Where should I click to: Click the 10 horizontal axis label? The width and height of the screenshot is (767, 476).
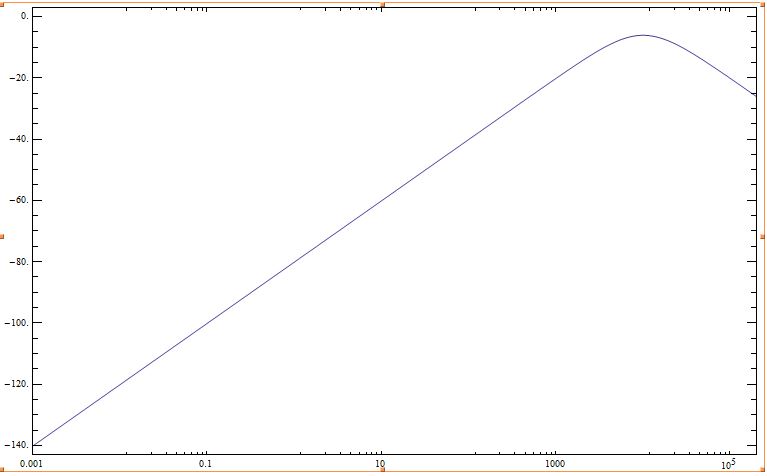[380, 465]
